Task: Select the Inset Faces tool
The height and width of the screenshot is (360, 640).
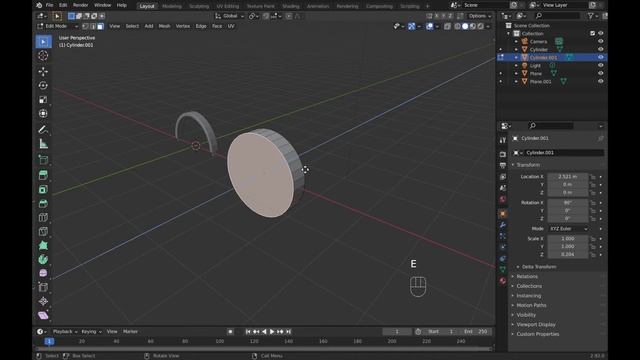Action: [x=43, y=189]
